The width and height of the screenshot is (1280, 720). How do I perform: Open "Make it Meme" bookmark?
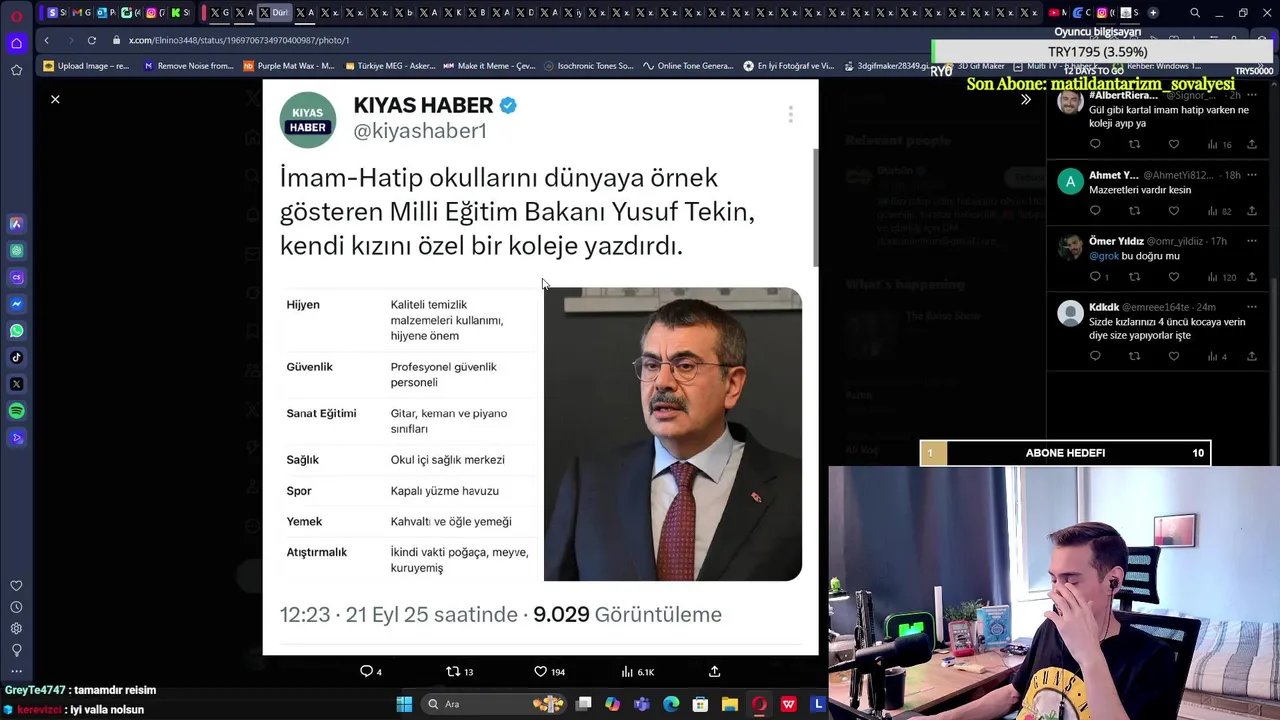488,66
